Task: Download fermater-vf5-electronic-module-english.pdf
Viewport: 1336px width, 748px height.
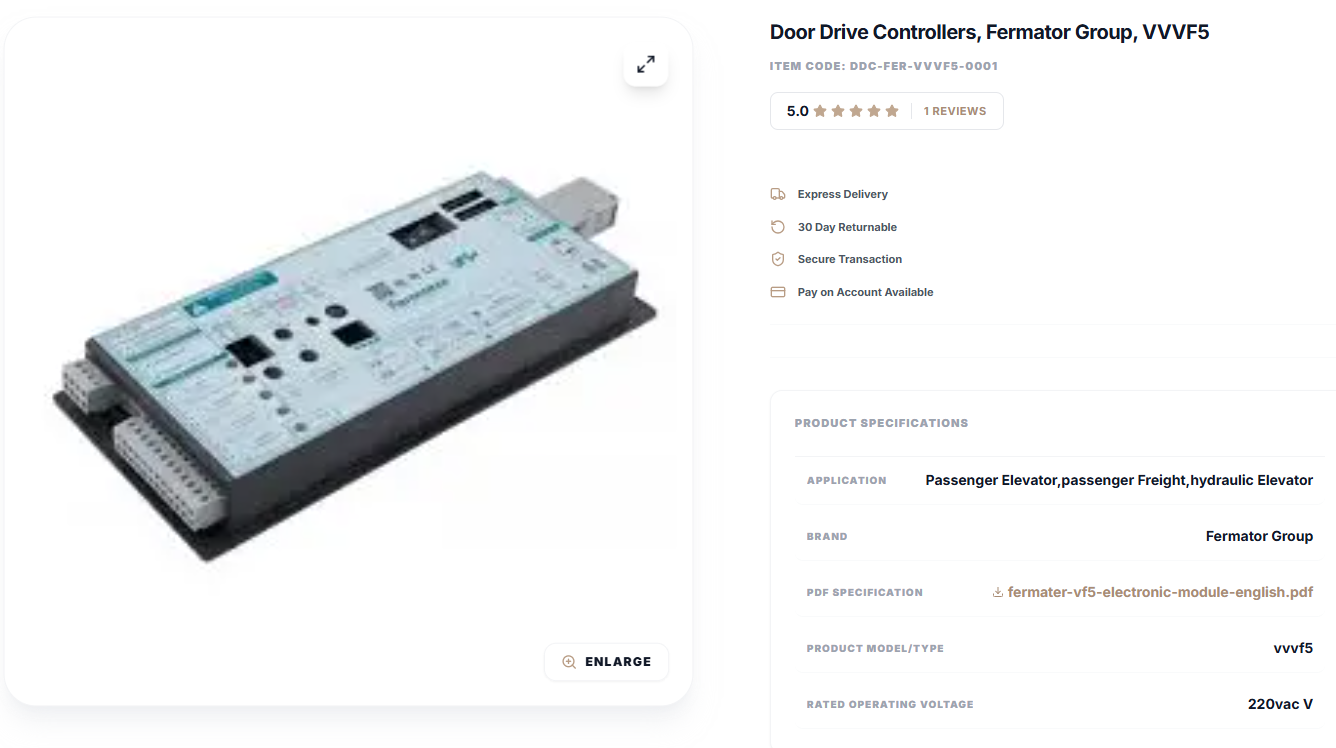Action: pos(1160,592)
